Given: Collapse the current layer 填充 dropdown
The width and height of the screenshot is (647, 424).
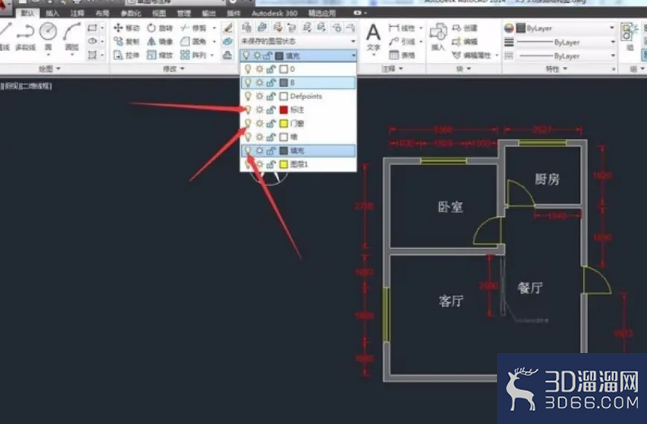Looking at the screenshot, I should pos(353,55).
